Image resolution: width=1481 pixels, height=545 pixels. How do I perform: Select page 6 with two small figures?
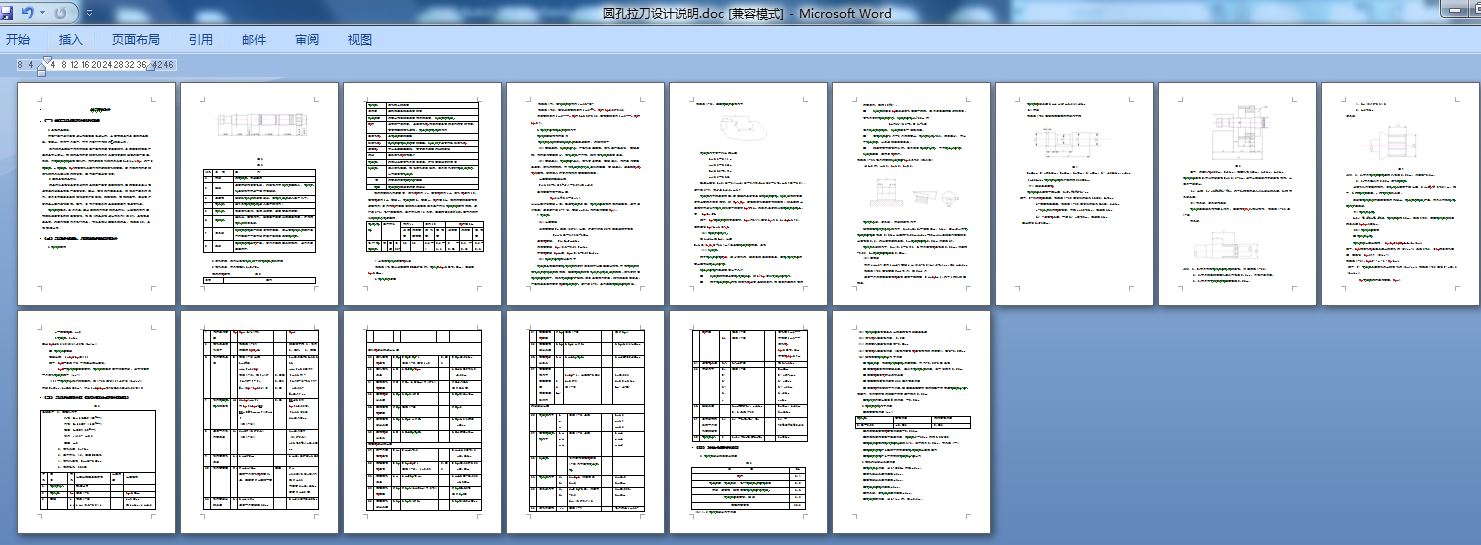point(911,194)
